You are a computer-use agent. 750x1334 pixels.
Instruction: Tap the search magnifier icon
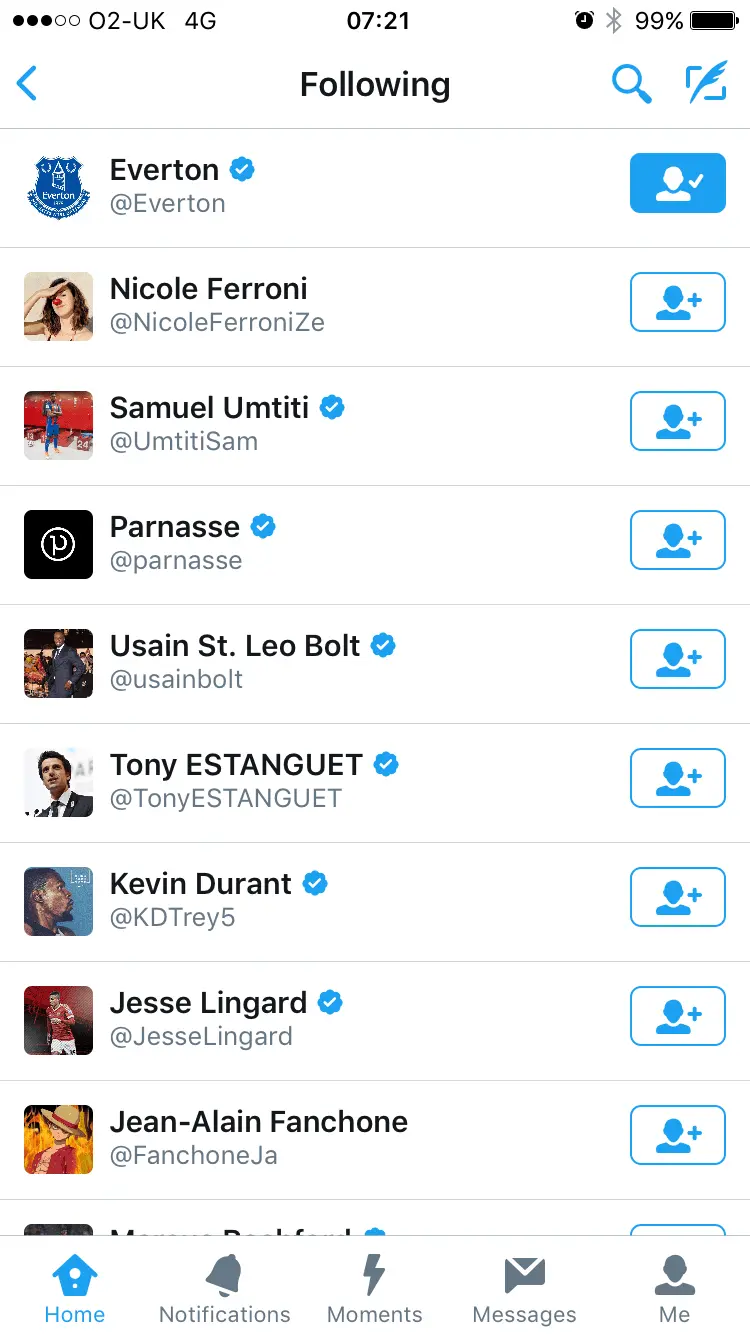point(631,85)
